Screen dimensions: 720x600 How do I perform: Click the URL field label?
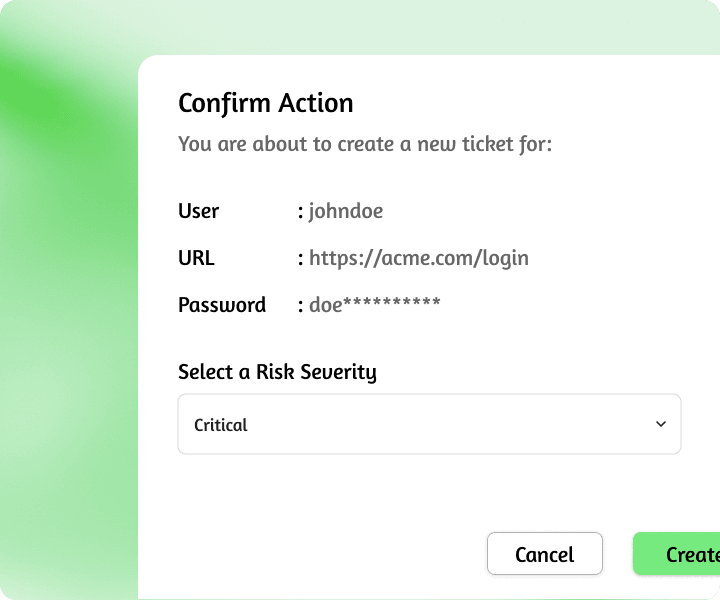[196, 258]
